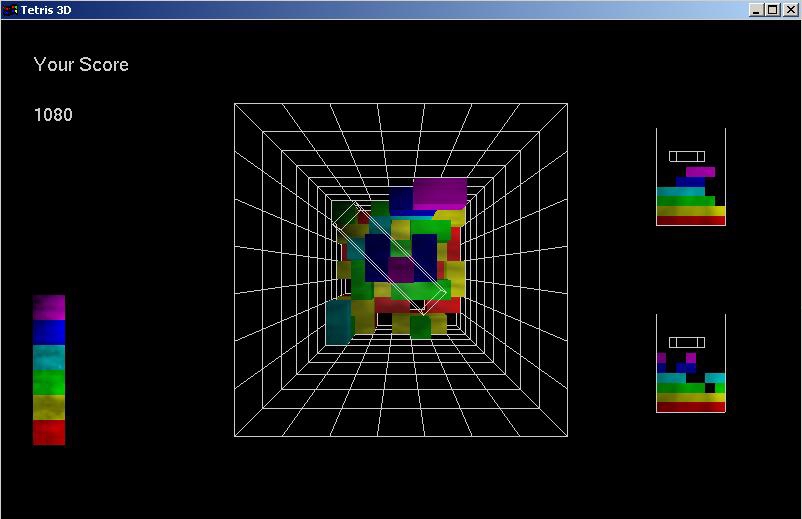Click the "Your Score" label
802x519 pixels.
click(81, 65)
